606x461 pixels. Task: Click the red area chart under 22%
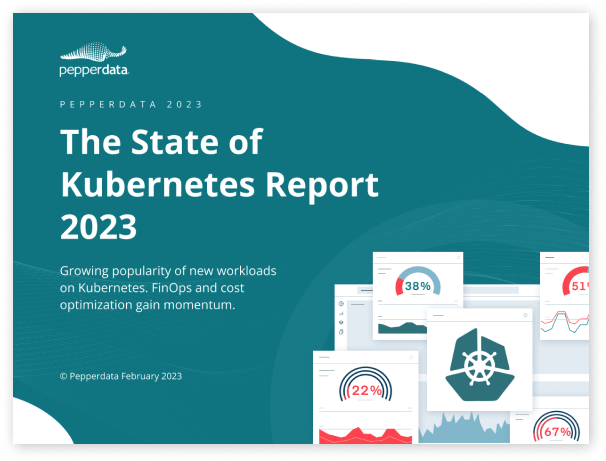click(366, 435)
